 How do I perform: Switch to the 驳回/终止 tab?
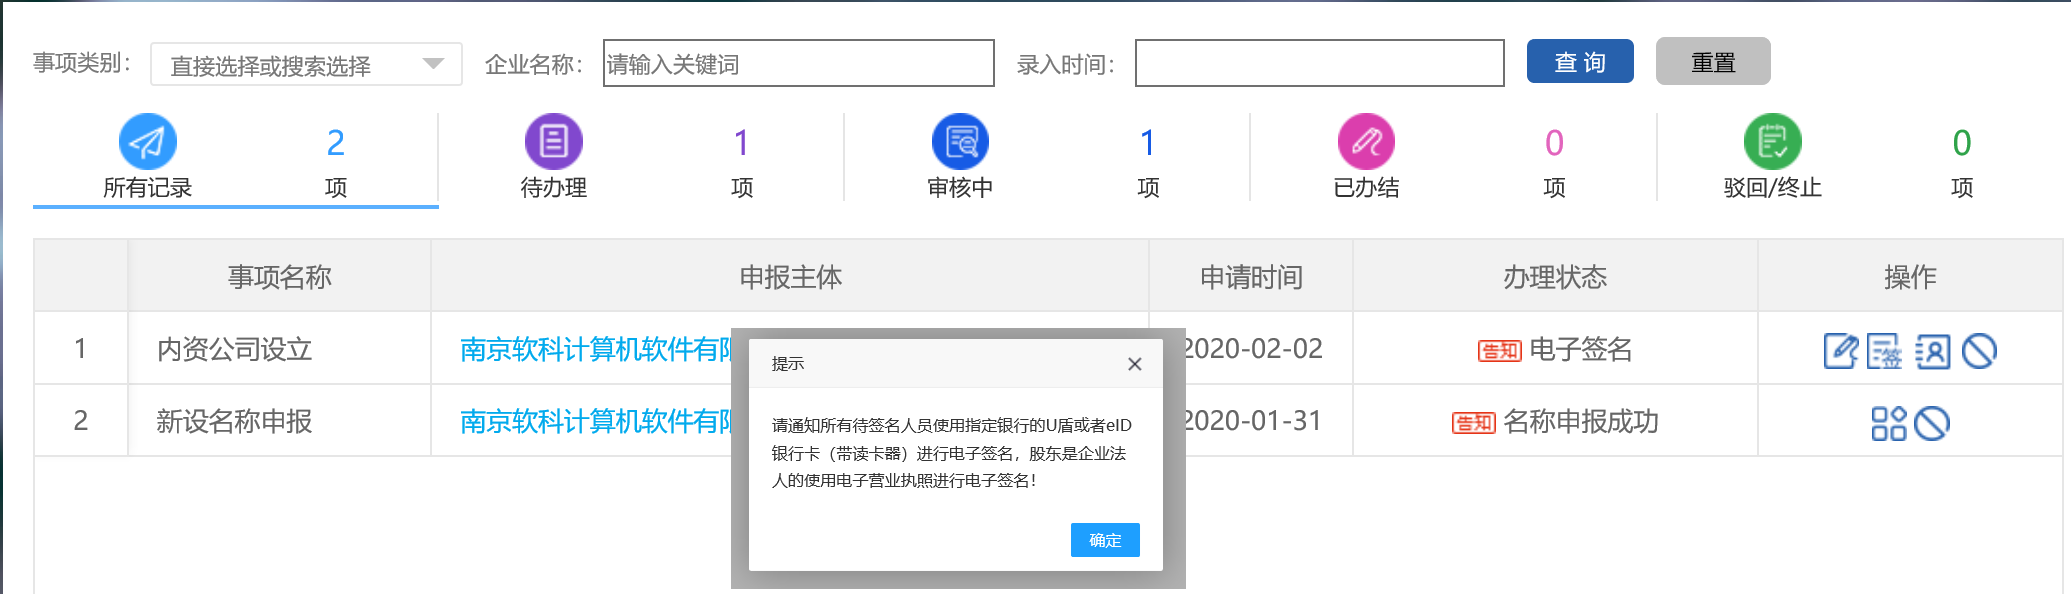point(1773,188)
